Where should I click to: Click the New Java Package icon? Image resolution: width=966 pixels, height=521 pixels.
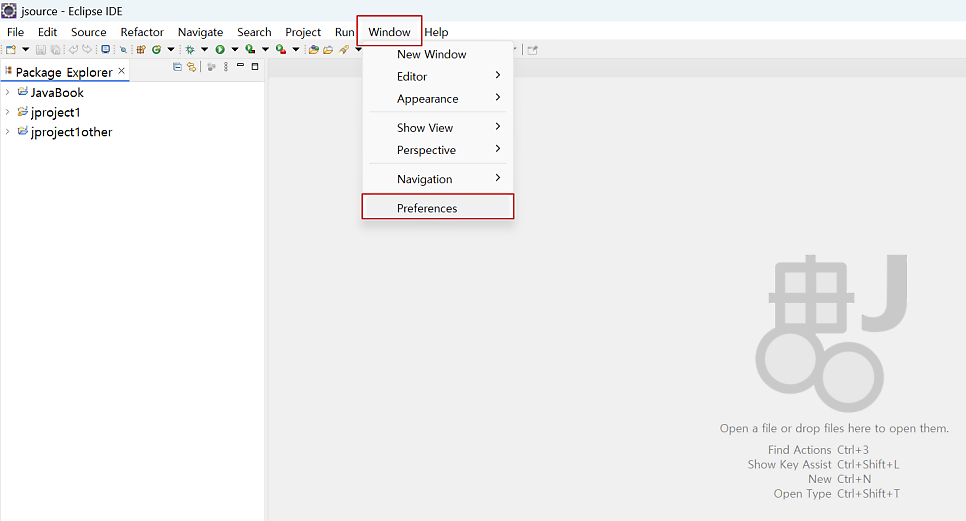[x=141, y=50]
